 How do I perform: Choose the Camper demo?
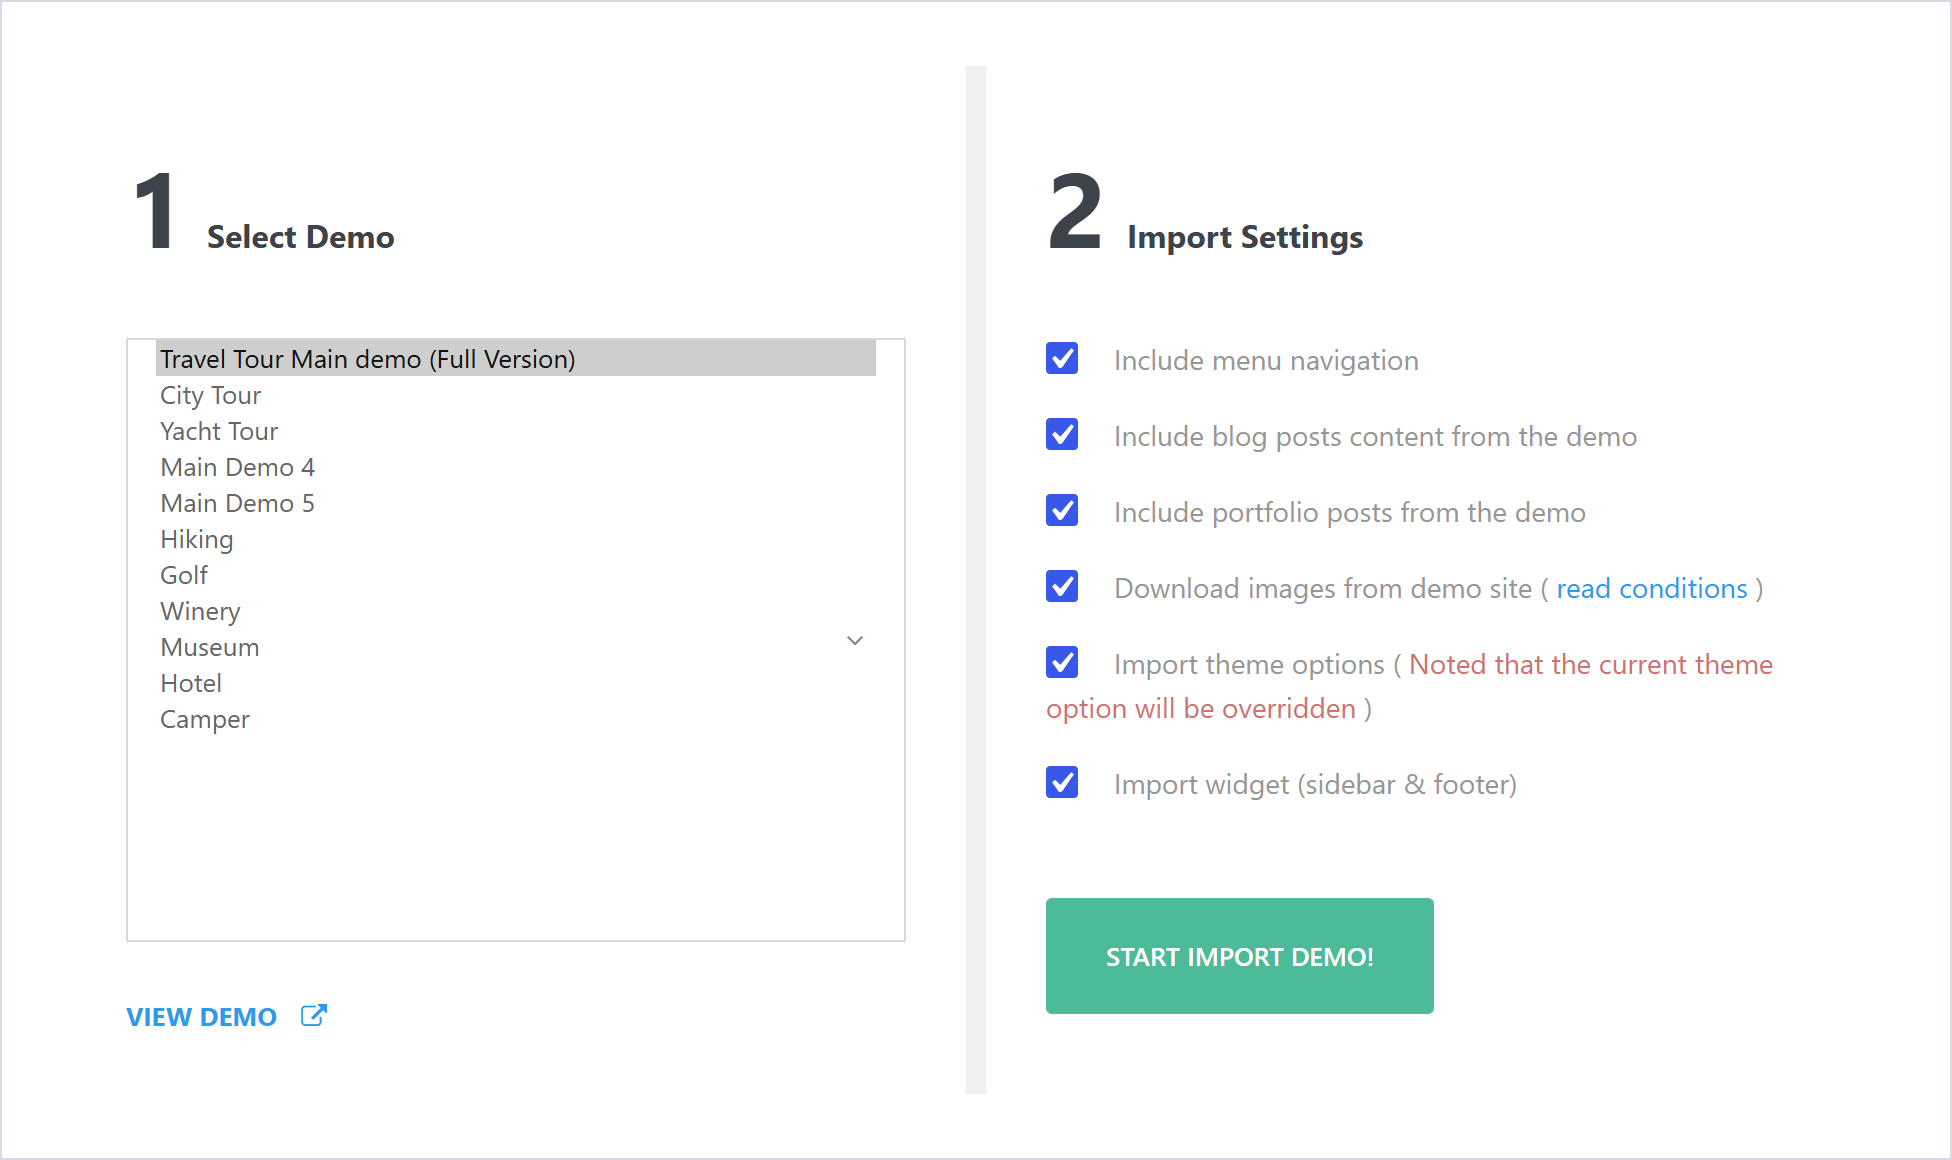click(x=516, y=718)
